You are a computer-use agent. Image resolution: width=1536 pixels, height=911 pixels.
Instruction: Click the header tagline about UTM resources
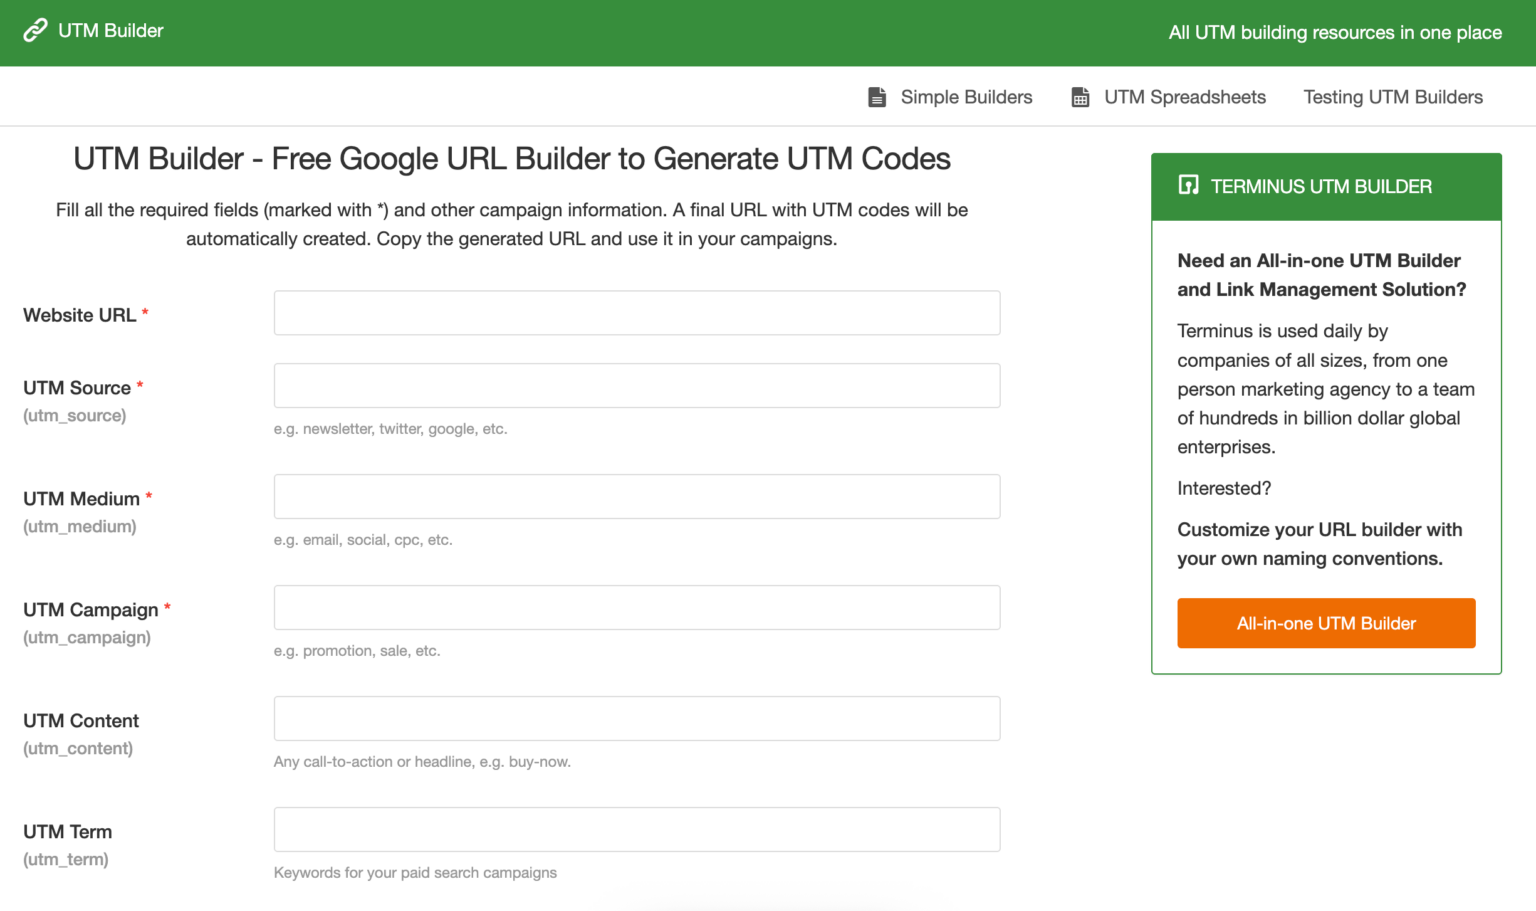1334,33
